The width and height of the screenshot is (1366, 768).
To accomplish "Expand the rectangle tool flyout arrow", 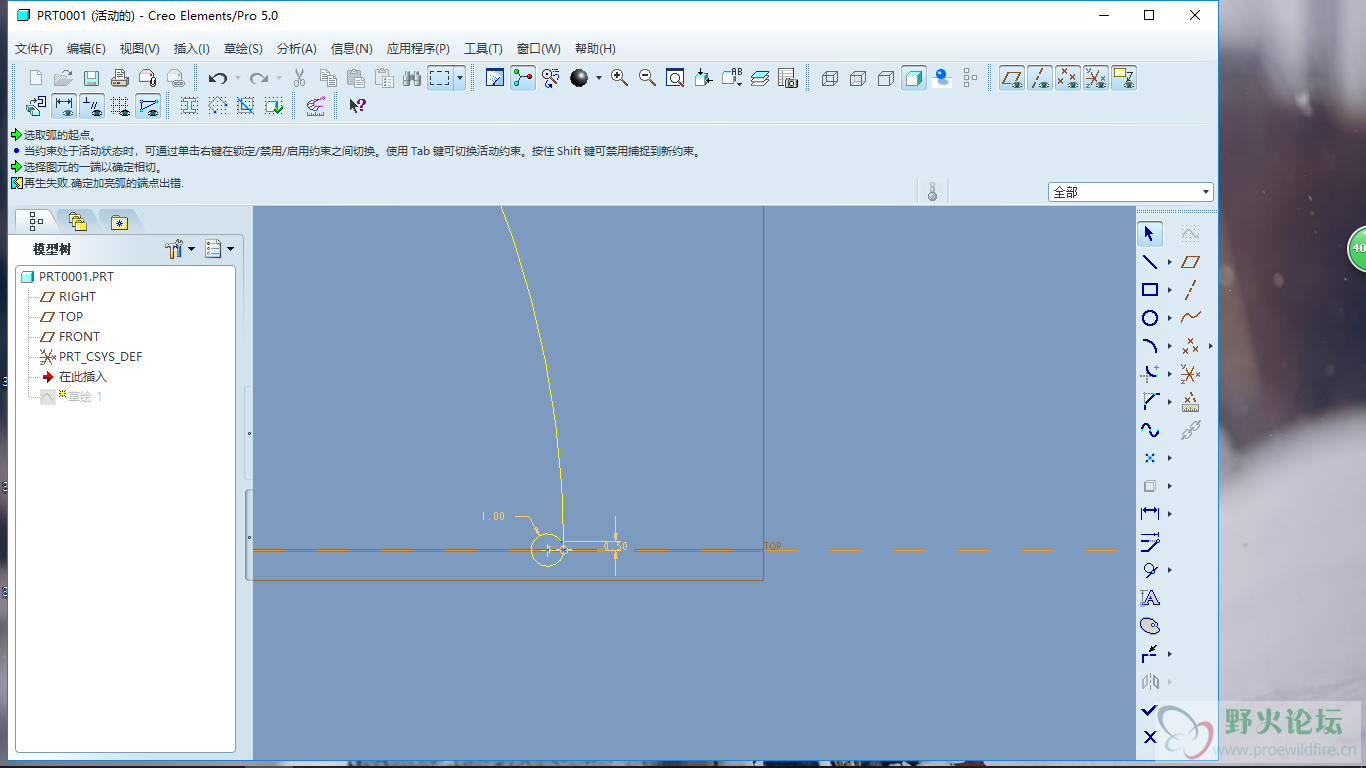I will pos(1169,290).
